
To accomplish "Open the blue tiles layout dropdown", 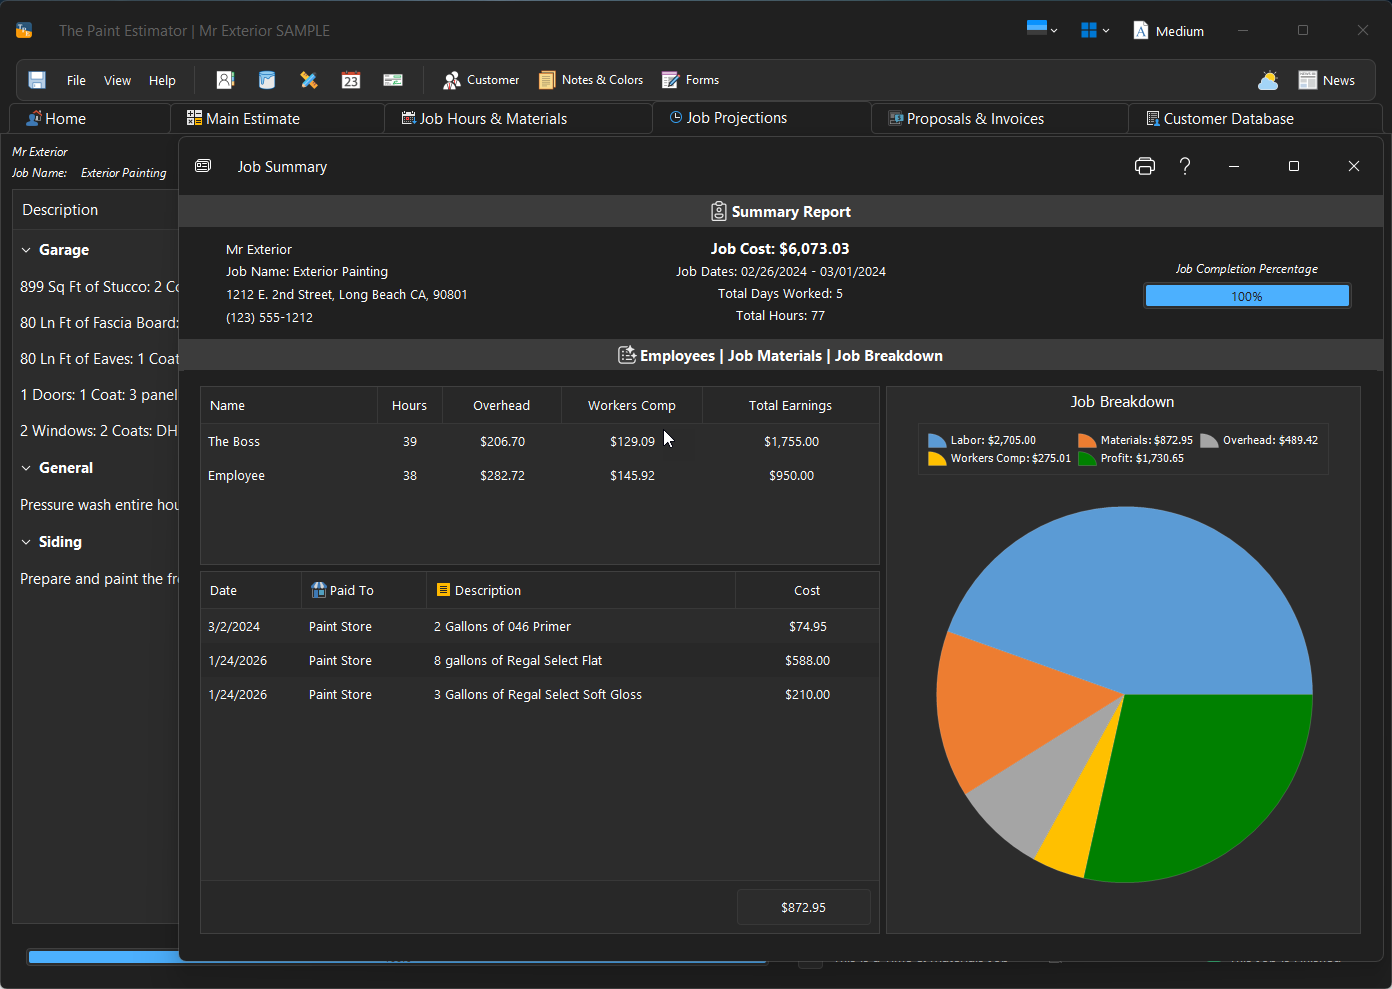I will (1095, 30).
